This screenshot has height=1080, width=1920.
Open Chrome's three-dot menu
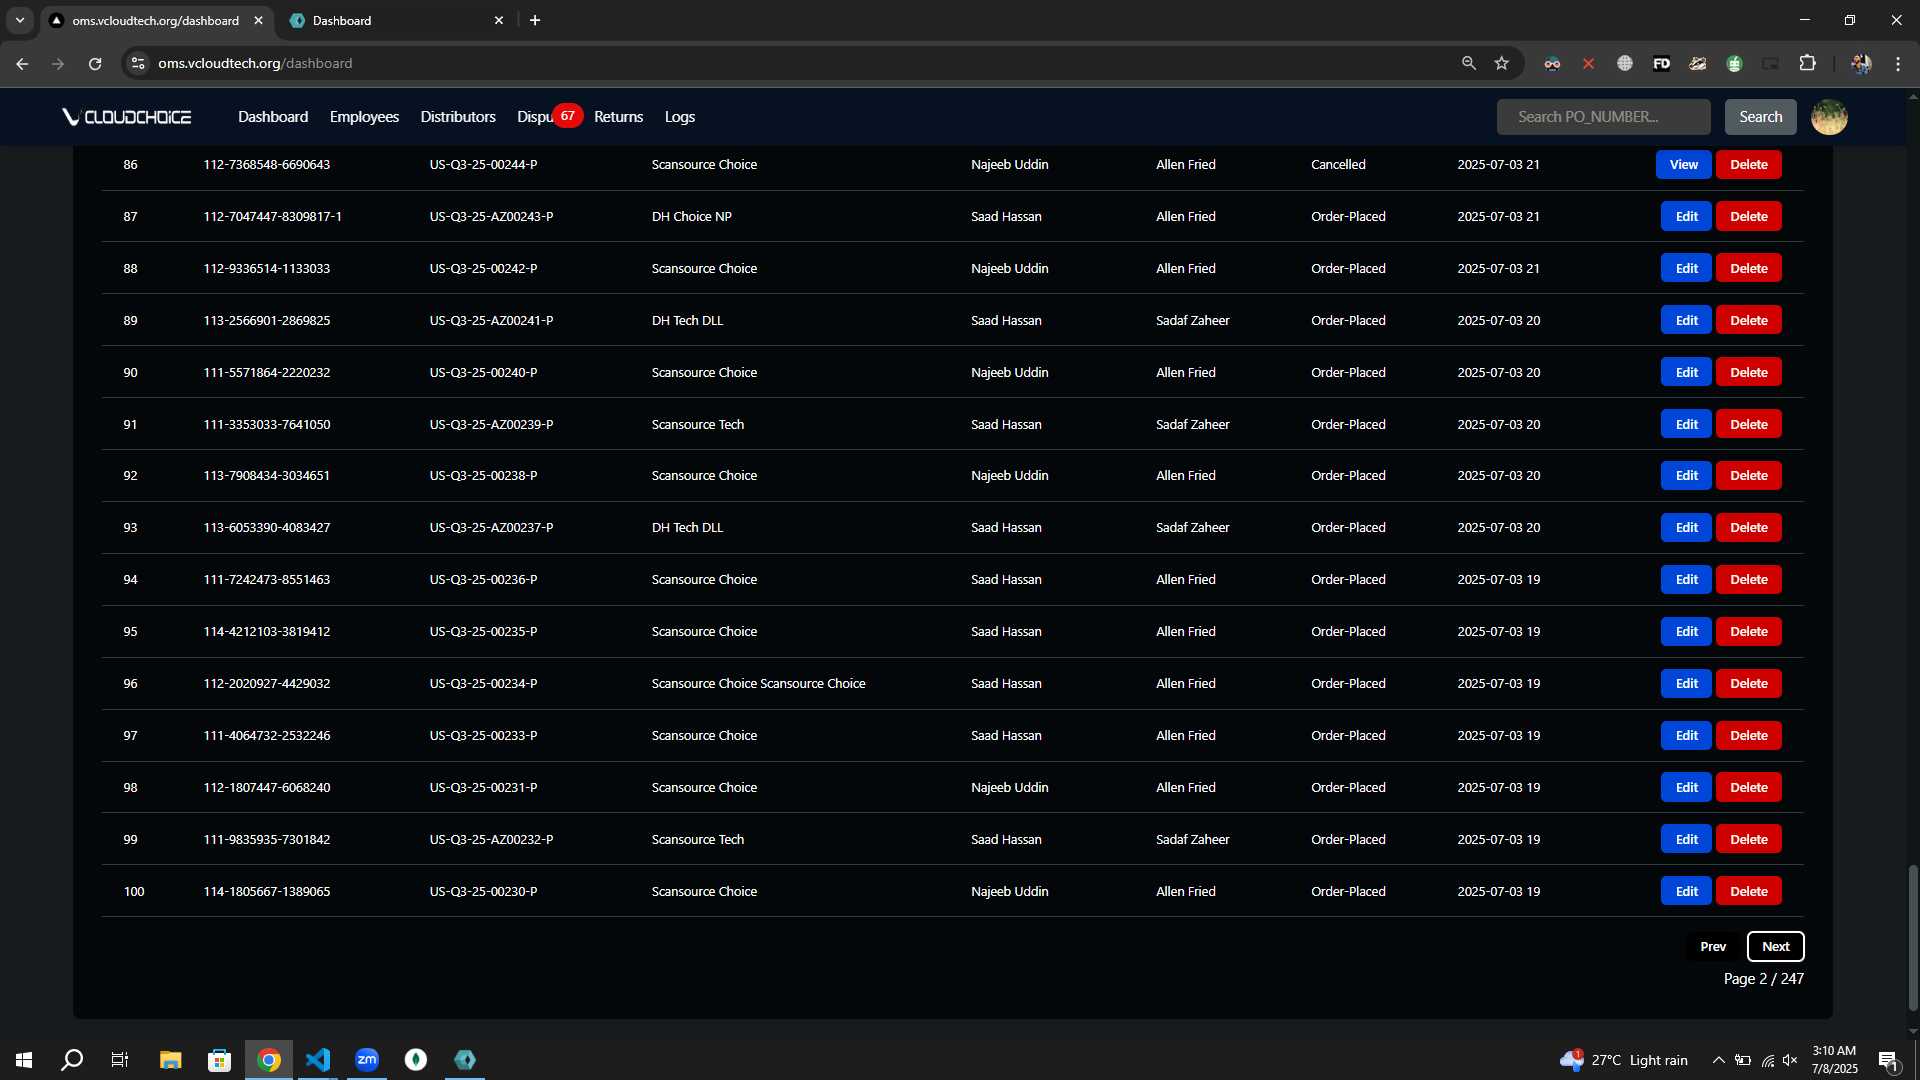tap(1897, 63)
